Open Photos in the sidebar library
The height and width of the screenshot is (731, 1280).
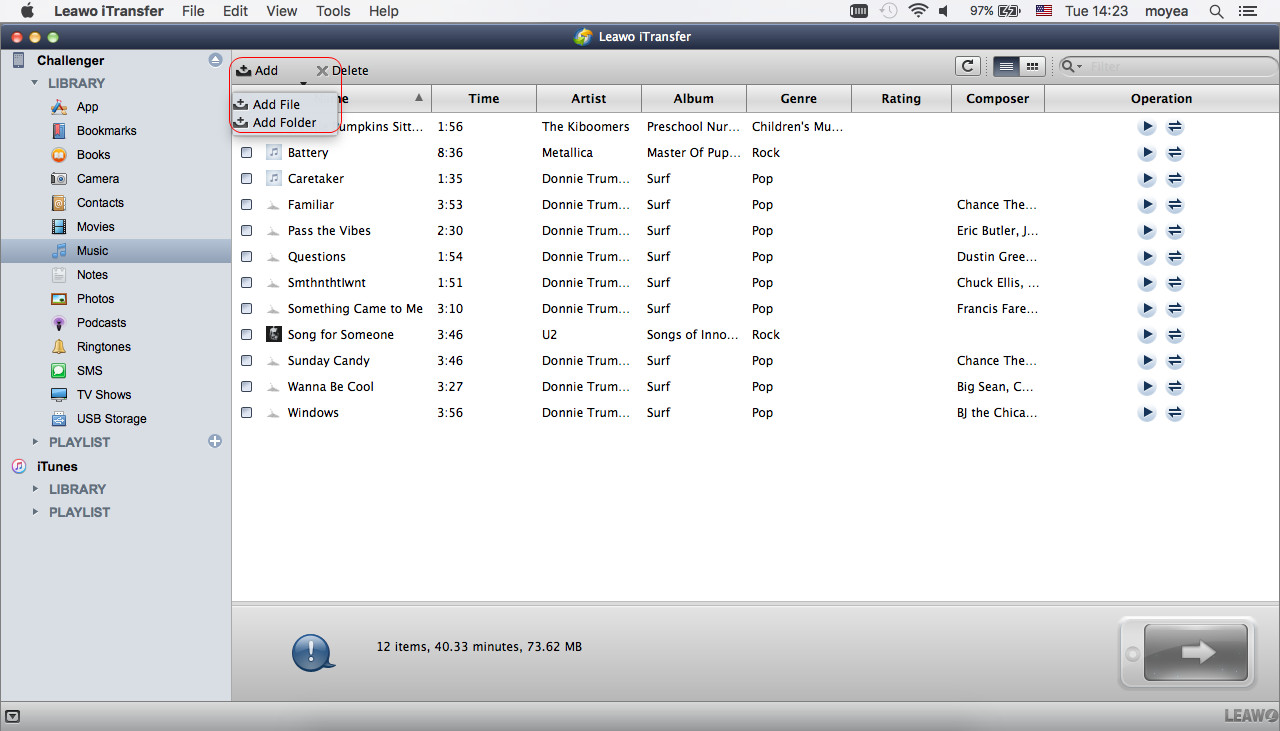(x=95, y=299)
